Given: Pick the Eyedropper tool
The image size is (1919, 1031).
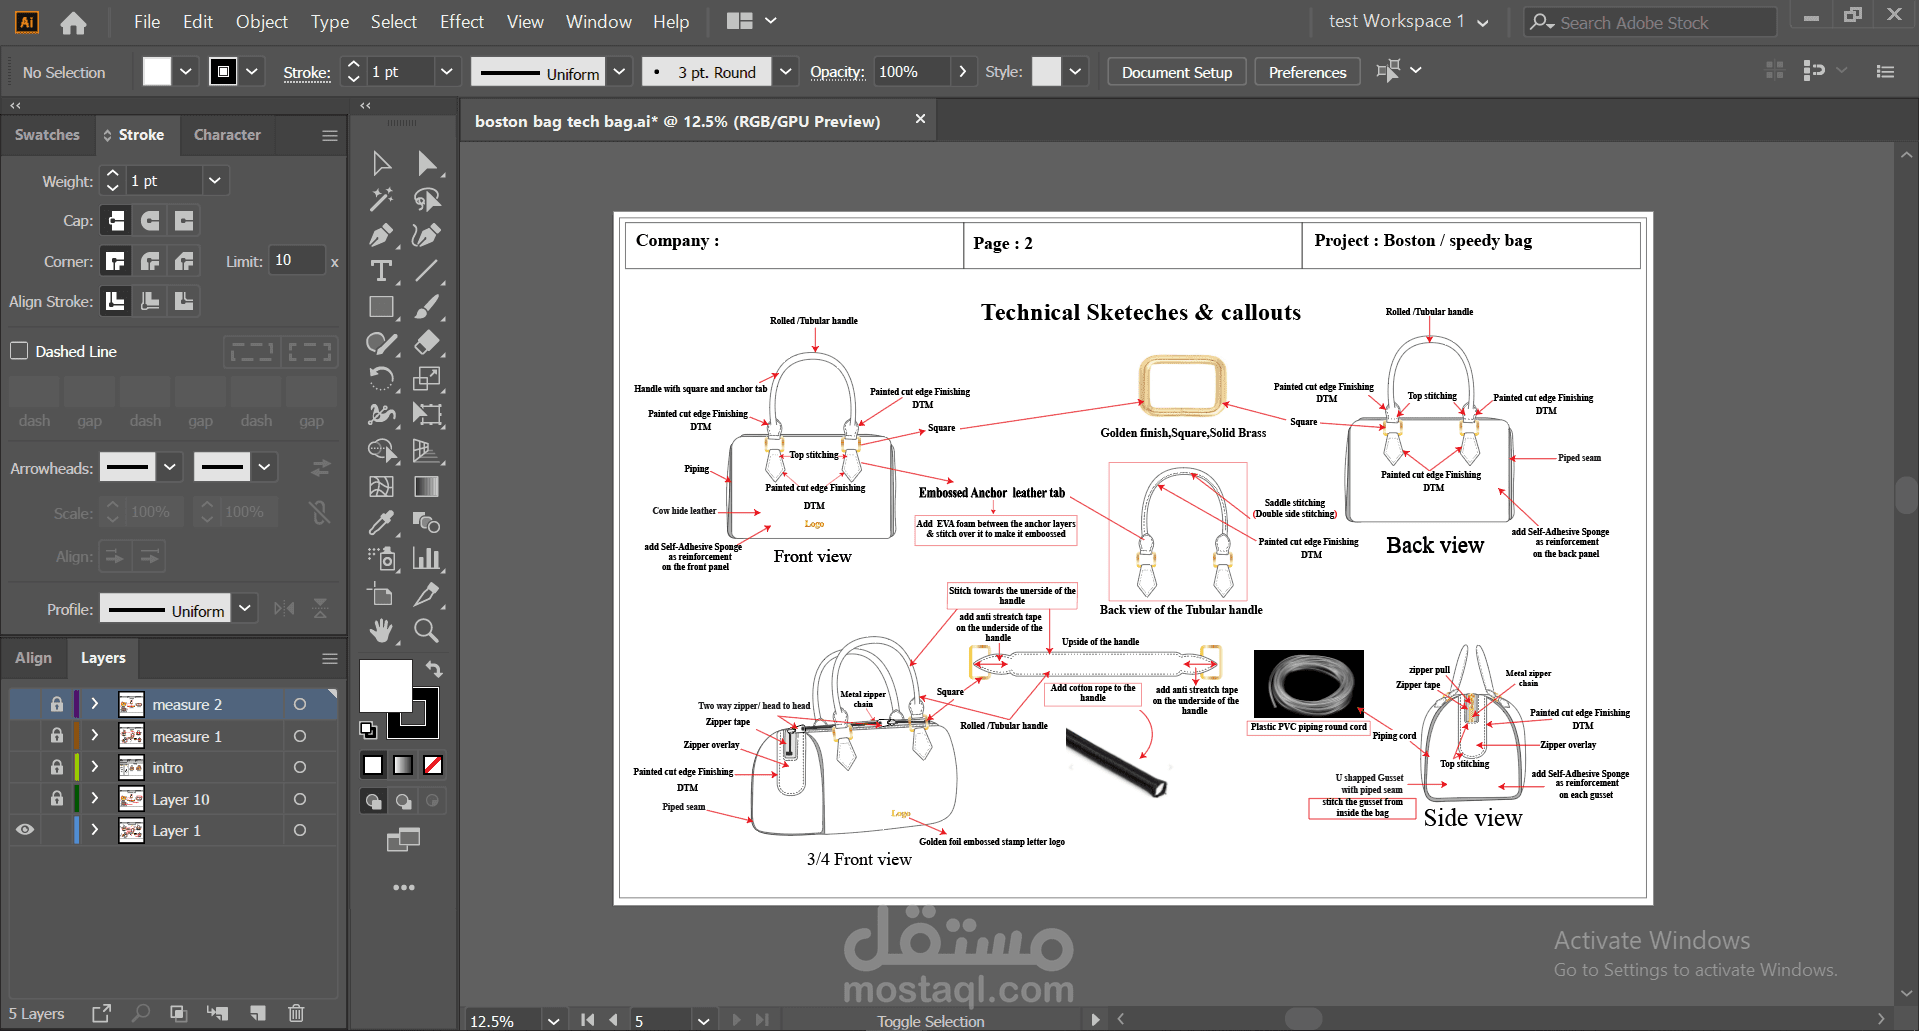Looking at the screenshot, I should point(381,523).
